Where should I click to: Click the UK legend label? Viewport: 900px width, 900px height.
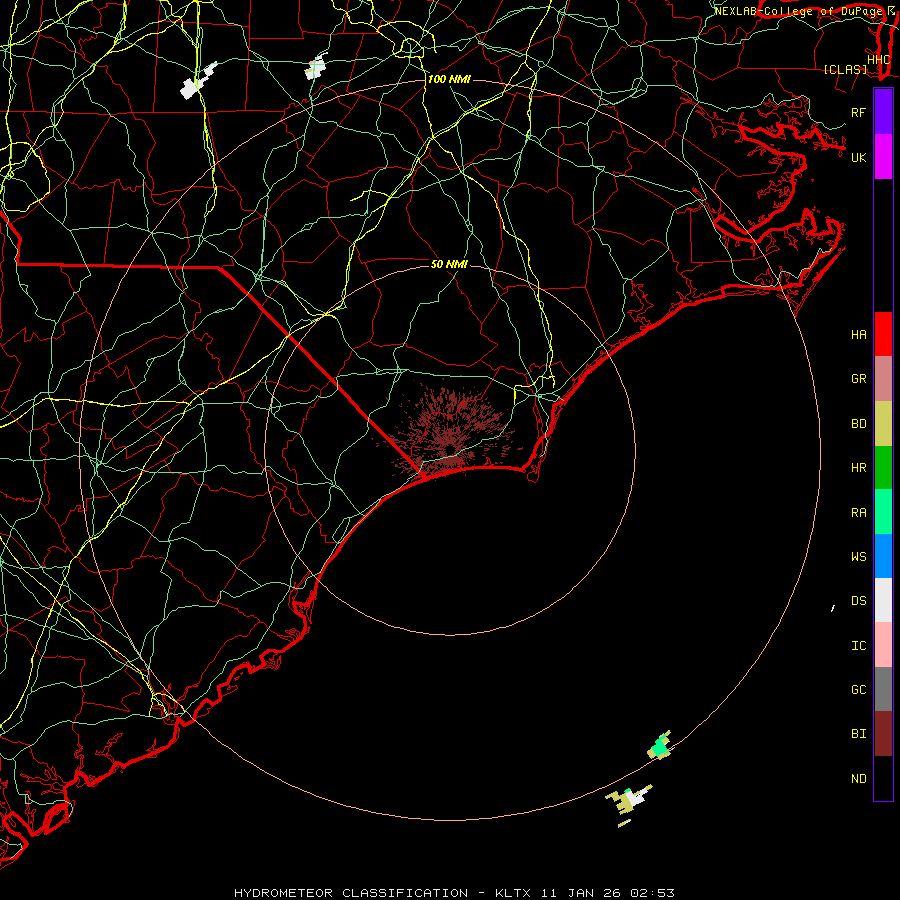point(858,157)
